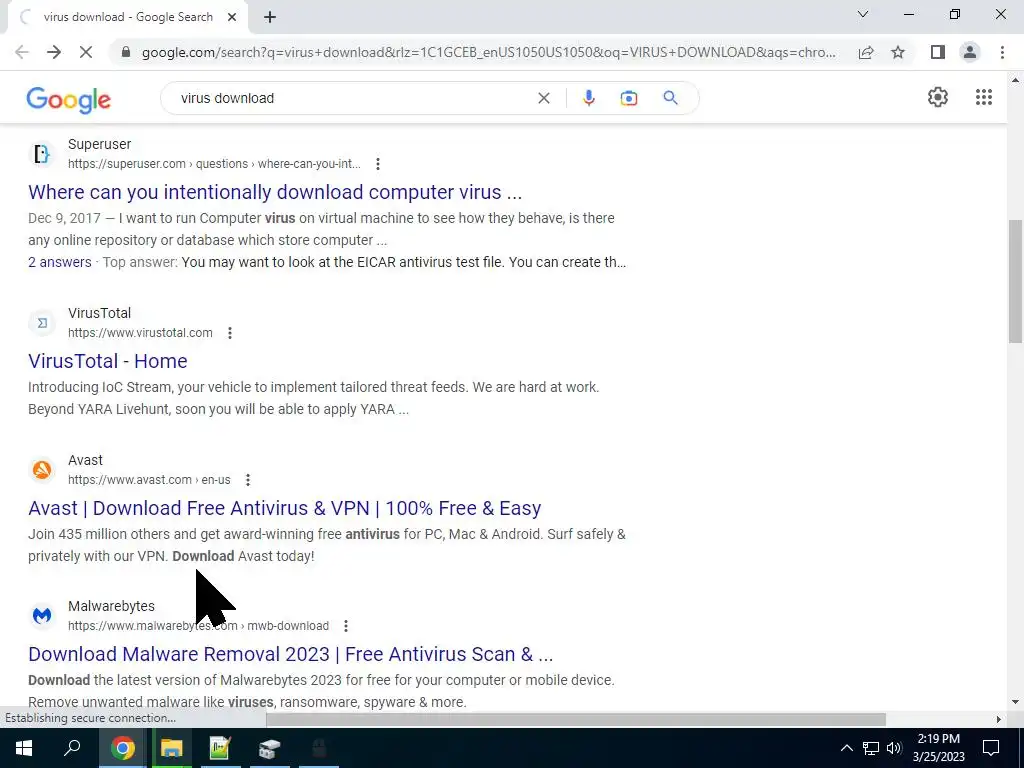
Task: Open Google quick settings gear
Action: [x=938, y=97]
